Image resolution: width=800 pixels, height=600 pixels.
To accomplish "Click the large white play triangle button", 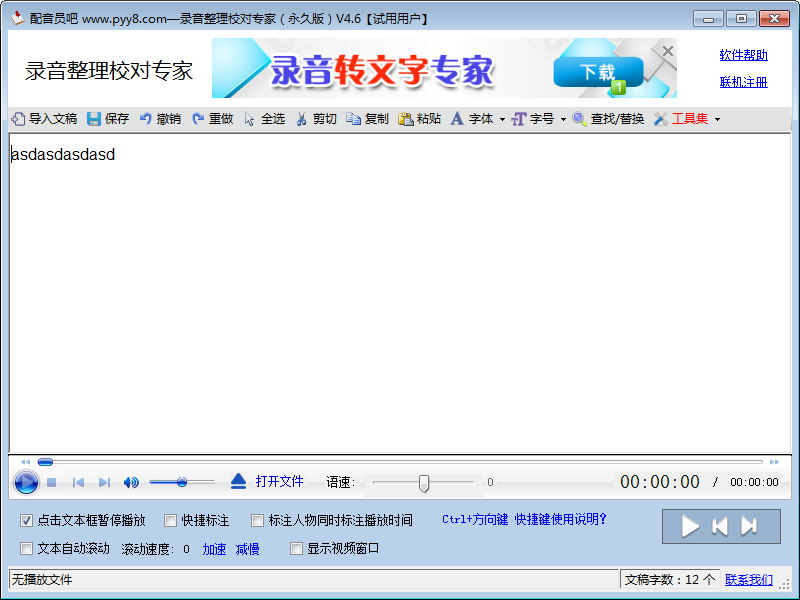I will coord(690,526).
